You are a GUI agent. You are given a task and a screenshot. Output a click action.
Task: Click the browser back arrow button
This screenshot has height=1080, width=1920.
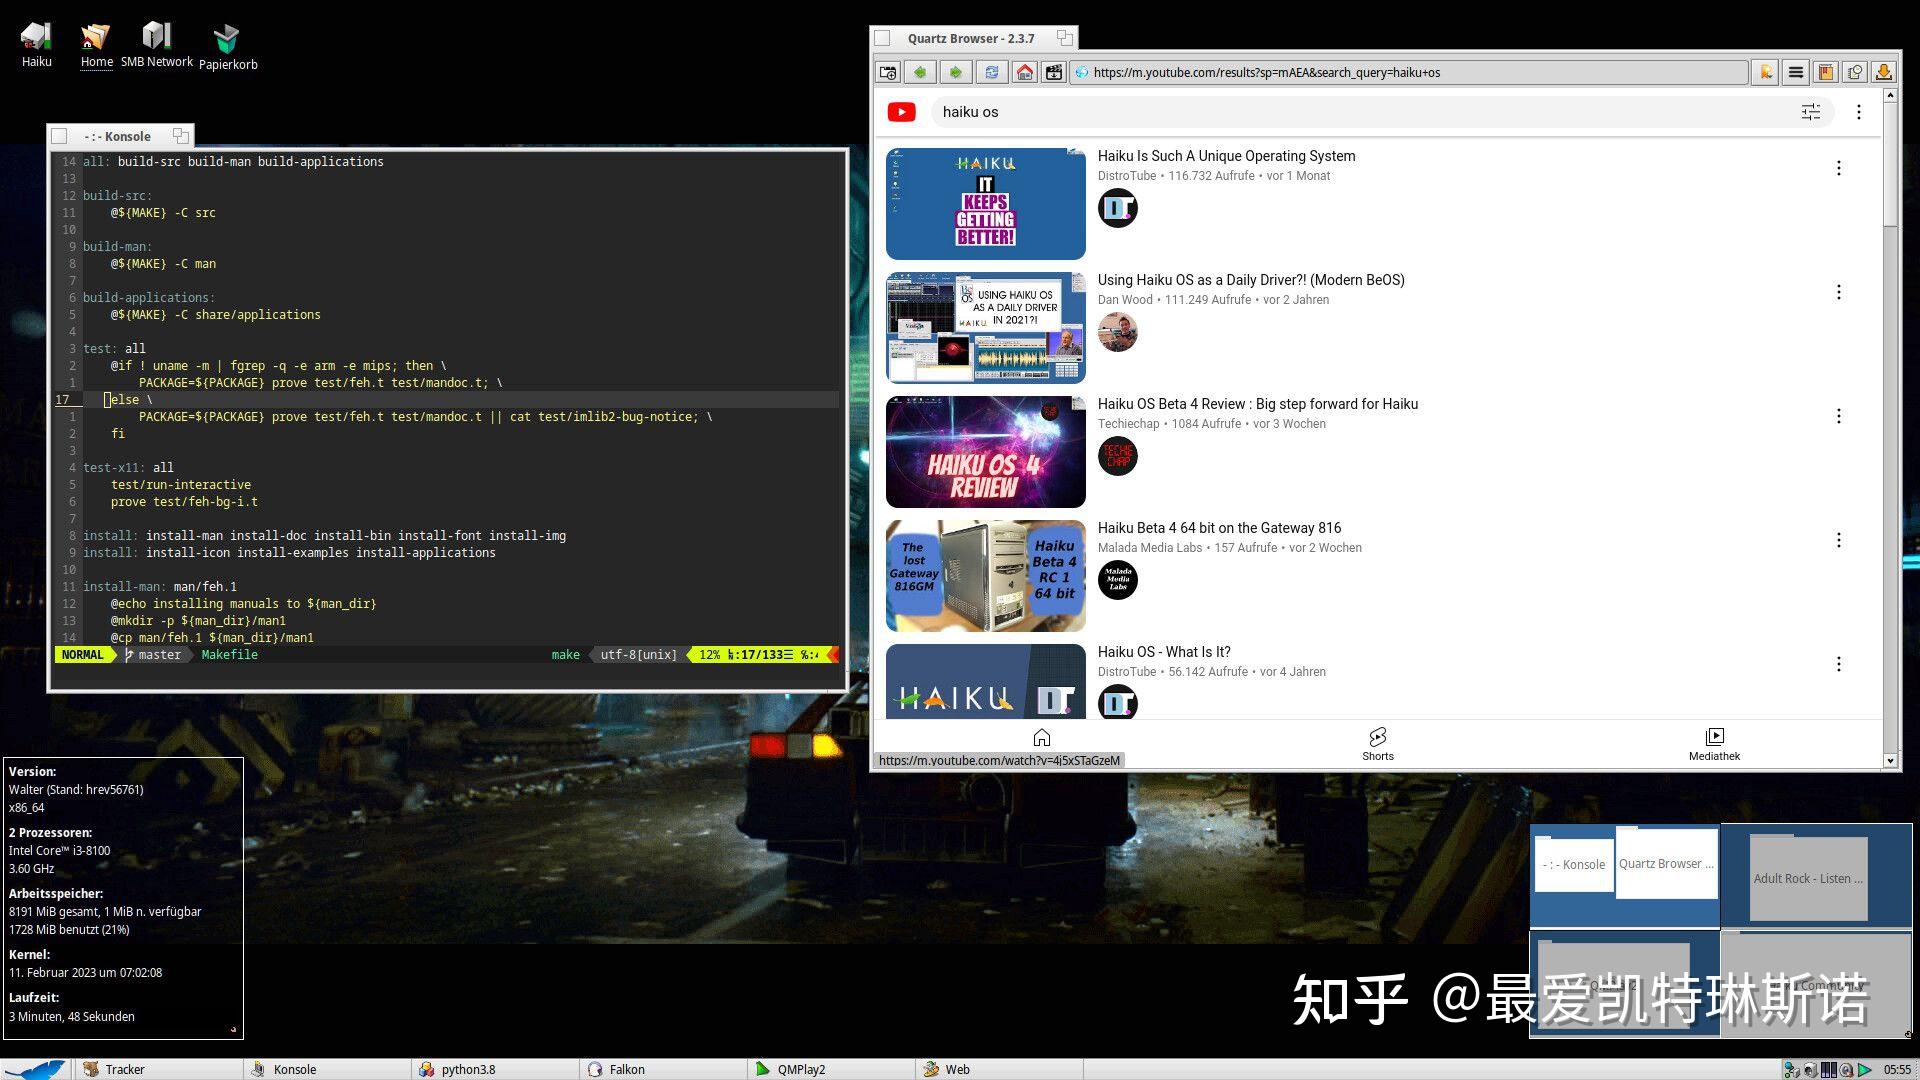coord(920,72)
